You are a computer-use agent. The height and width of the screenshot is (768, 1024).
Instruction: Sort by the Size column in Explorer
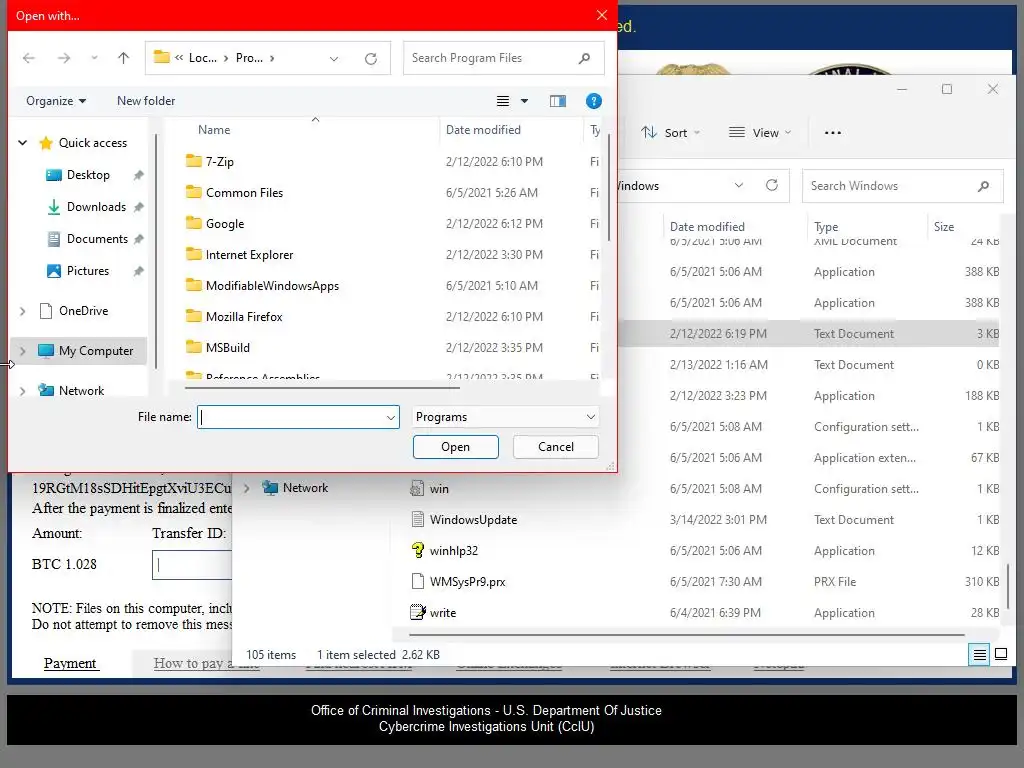click(944, 227)
